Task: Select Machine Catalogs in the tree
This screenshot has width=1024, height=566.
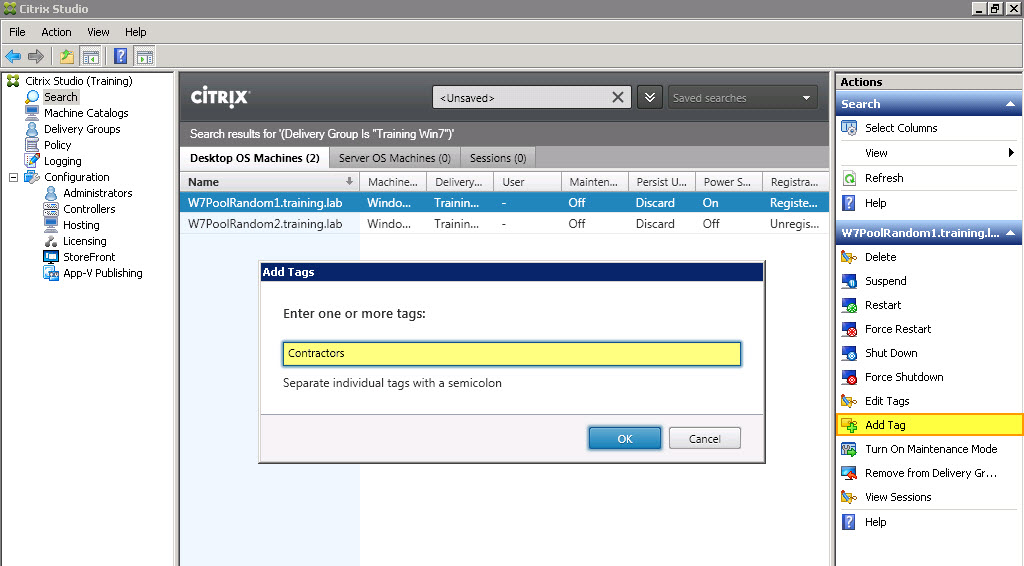Action: coord(86,113)
